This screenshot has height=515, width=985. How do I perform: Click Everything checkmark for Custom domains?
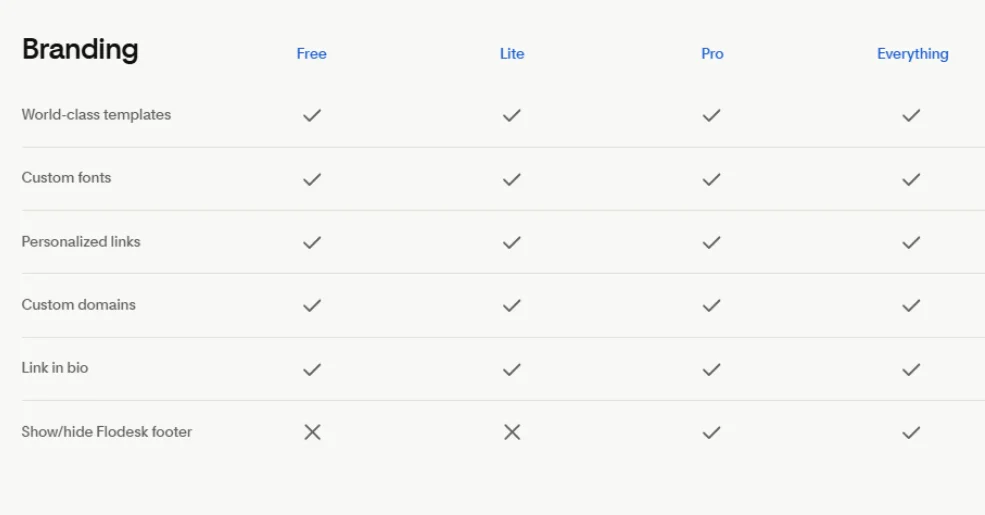click(911, 305)
